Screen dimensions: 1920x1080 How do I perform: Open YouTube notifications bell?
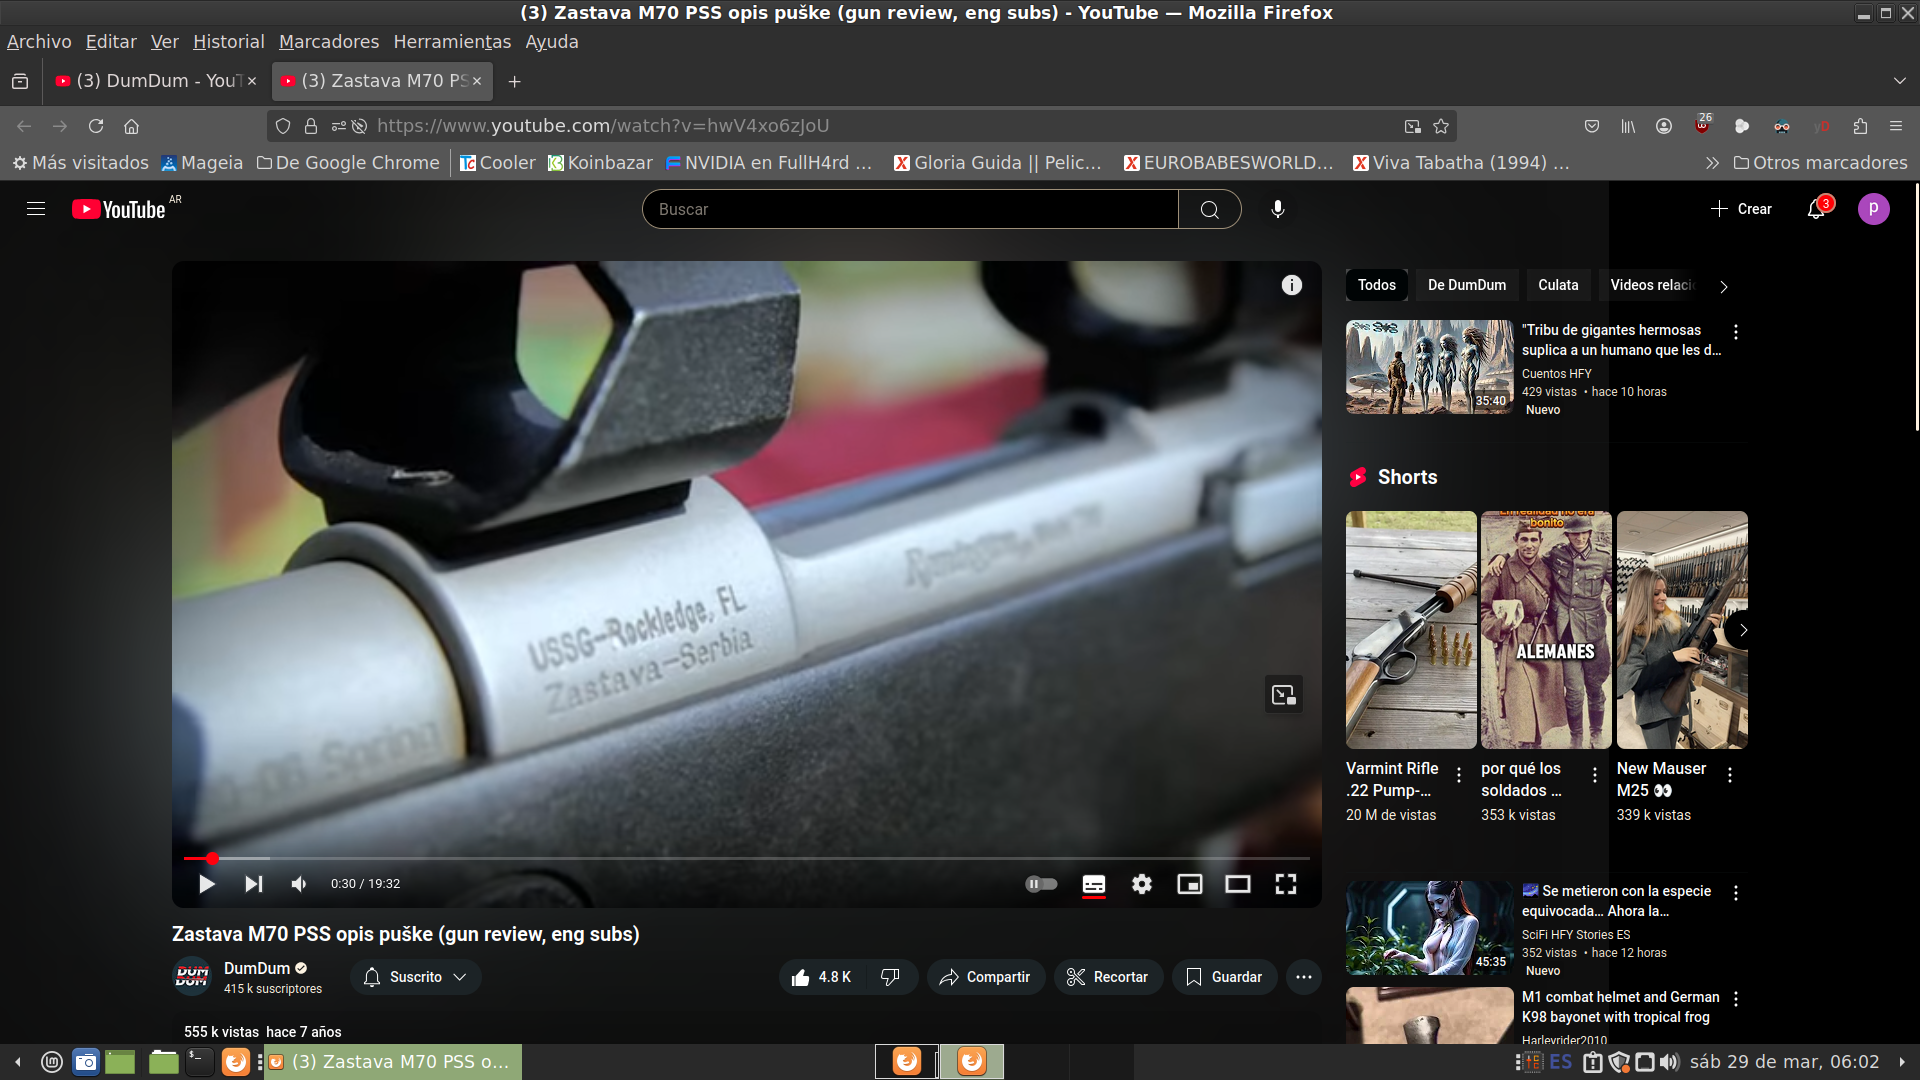[1816, 209]
